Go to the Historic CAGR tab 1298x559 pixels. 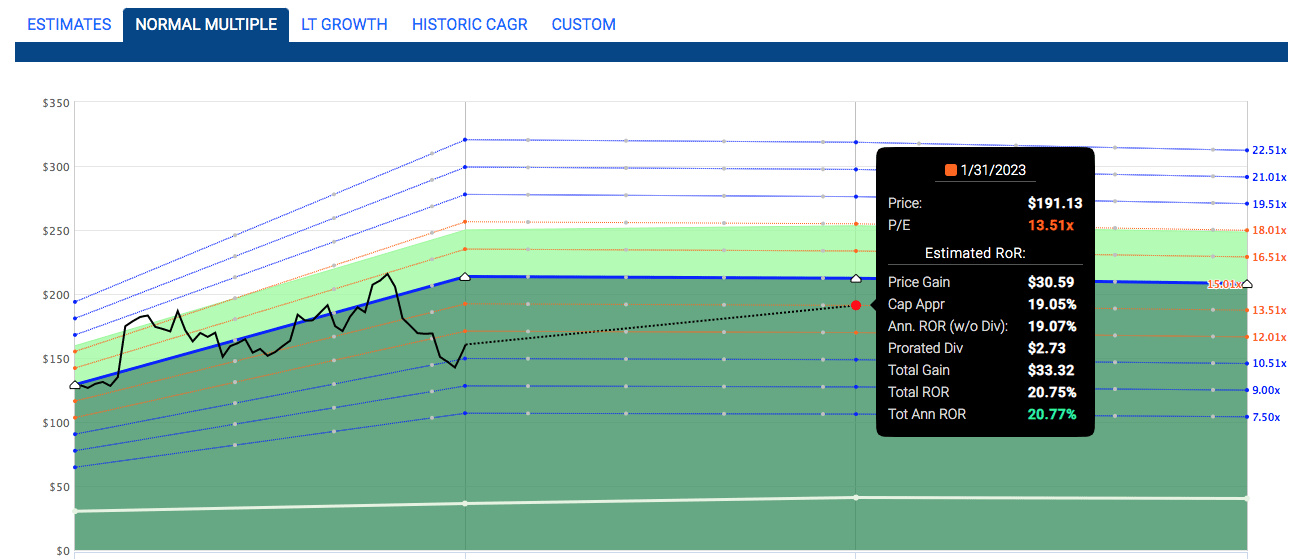469,24
